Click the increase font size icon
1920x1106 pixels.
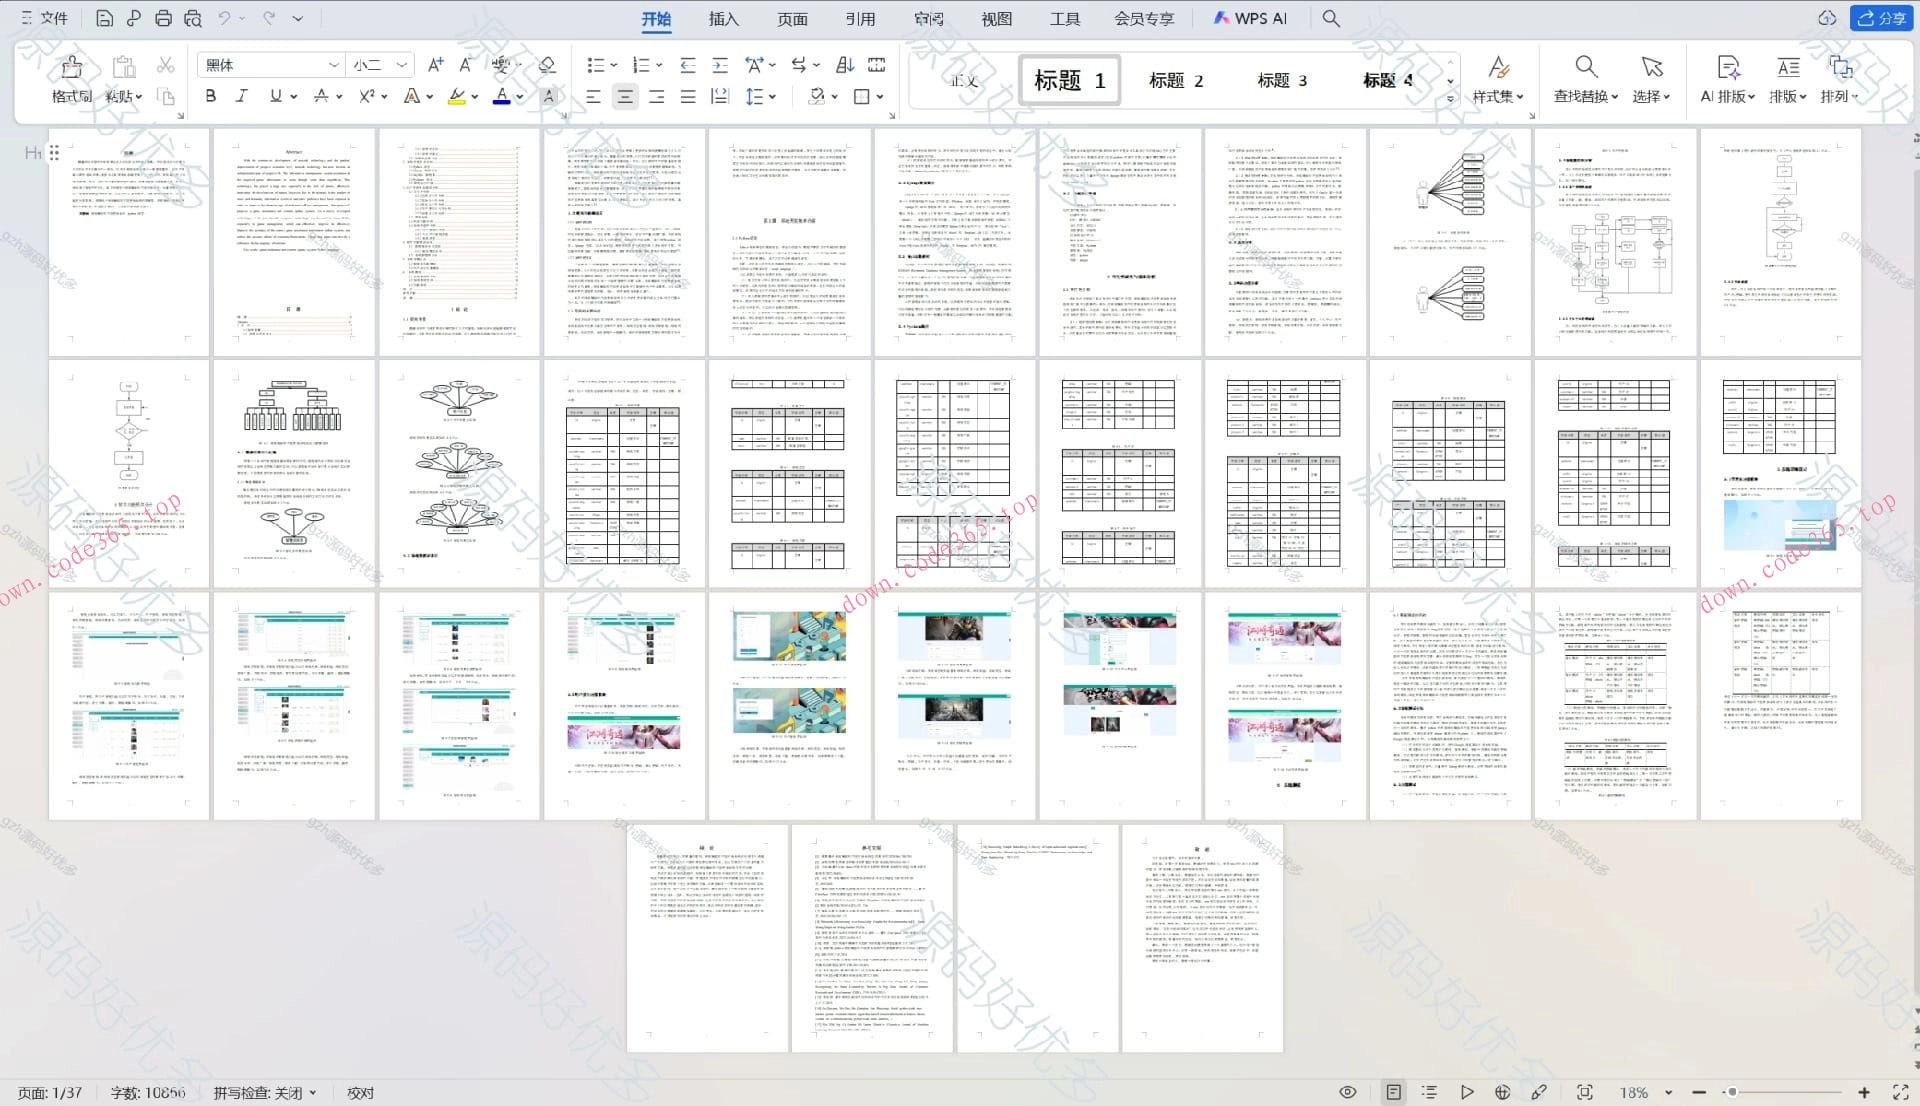[435, 65]
